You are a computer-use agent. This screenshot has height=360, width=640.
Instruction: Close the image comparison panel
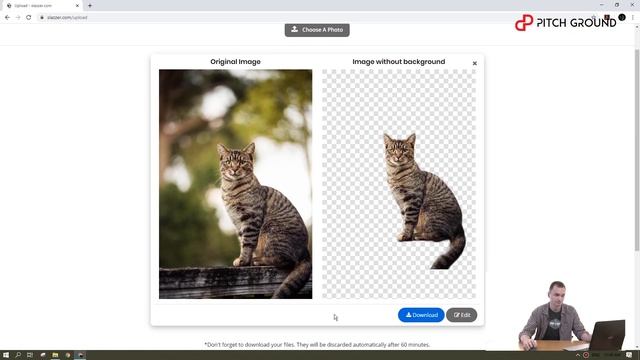(474, 63)
